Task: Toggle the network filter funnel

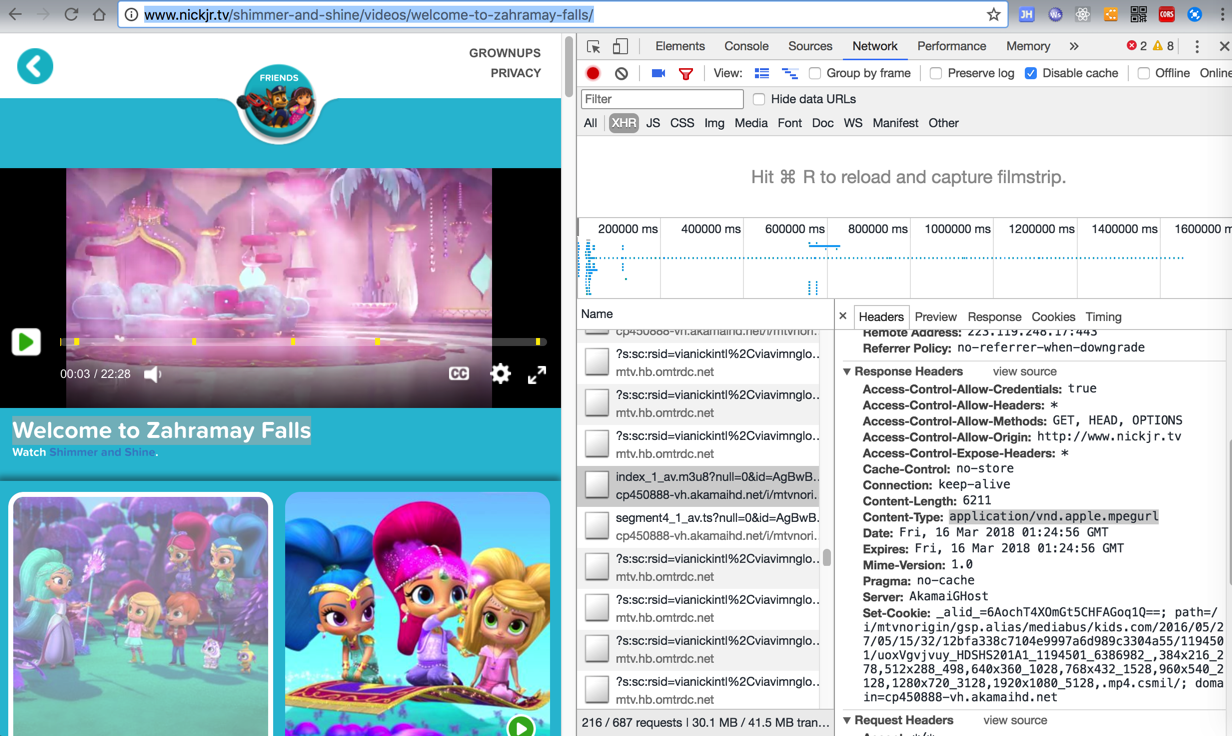Action: [x=686, y=73]
